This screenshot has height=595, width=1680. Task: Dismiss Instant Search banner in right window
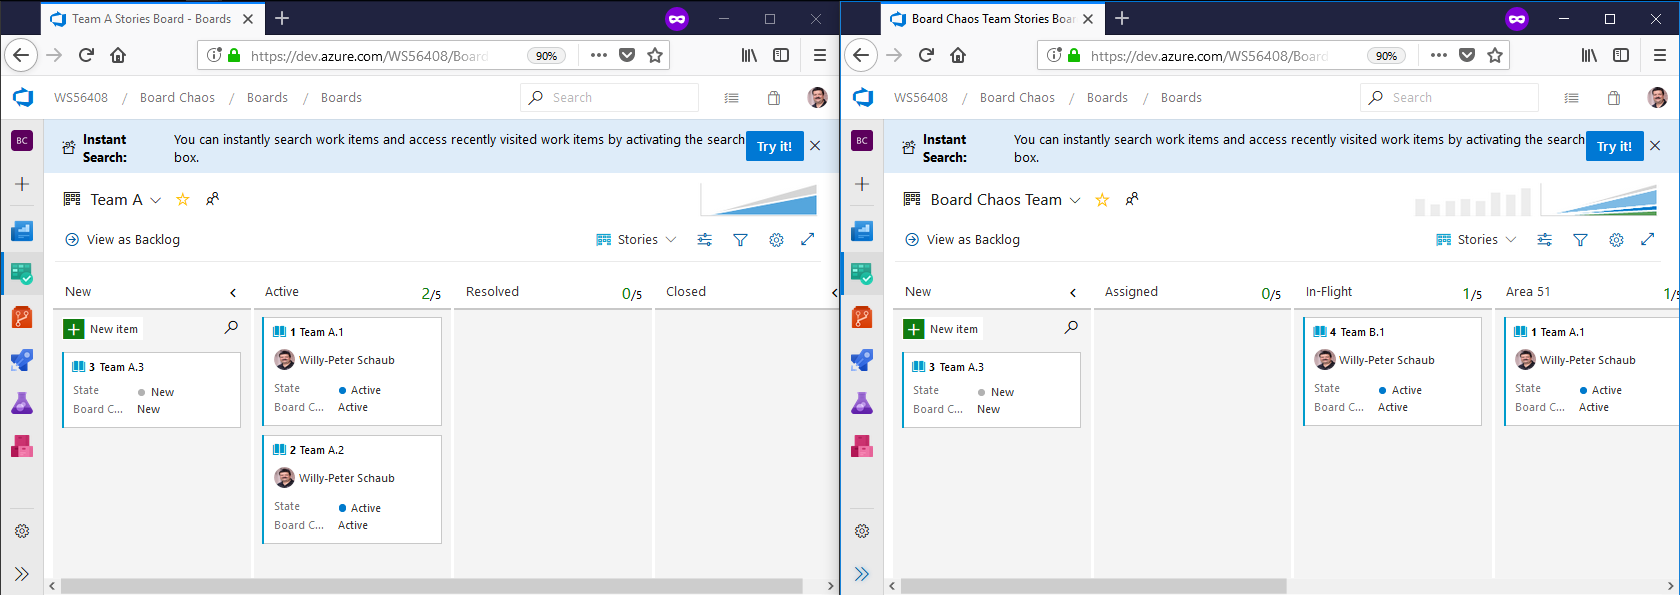[1655, 146]
